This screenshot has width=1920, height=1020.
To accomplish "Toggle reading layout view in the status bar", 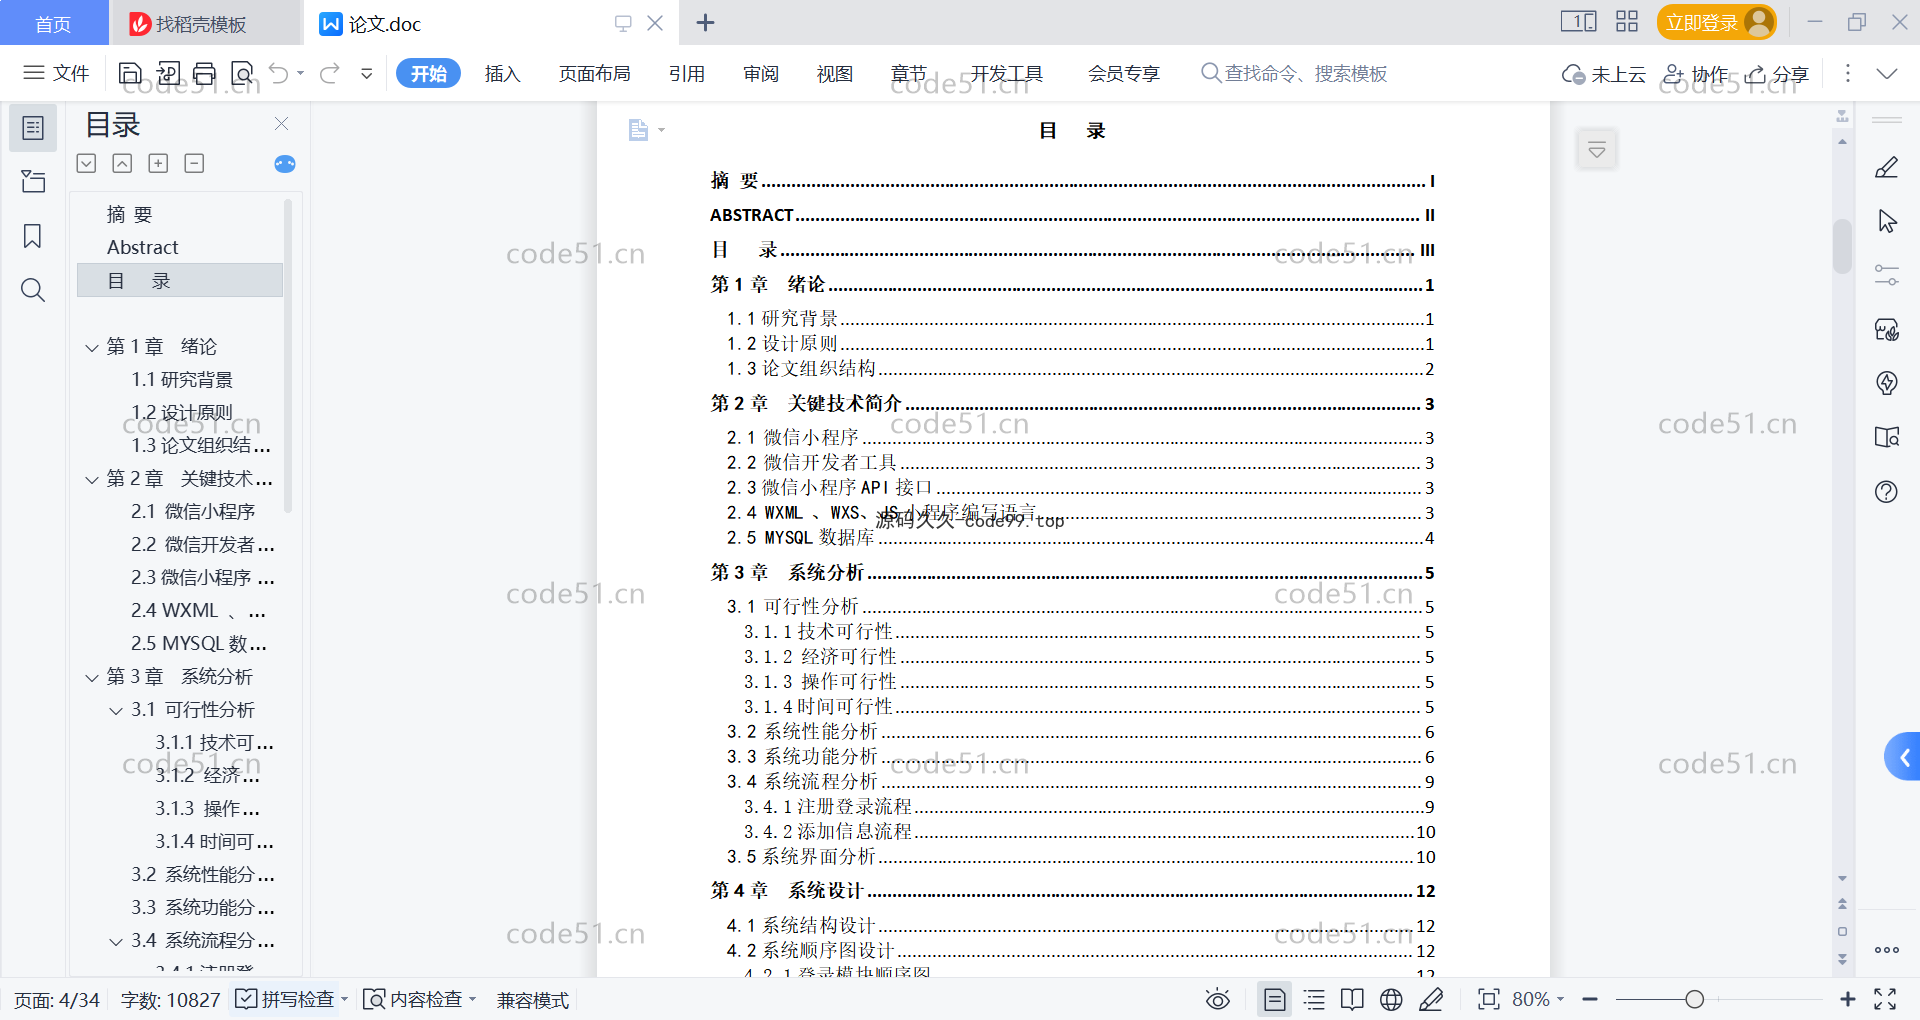I will 1352,999.
